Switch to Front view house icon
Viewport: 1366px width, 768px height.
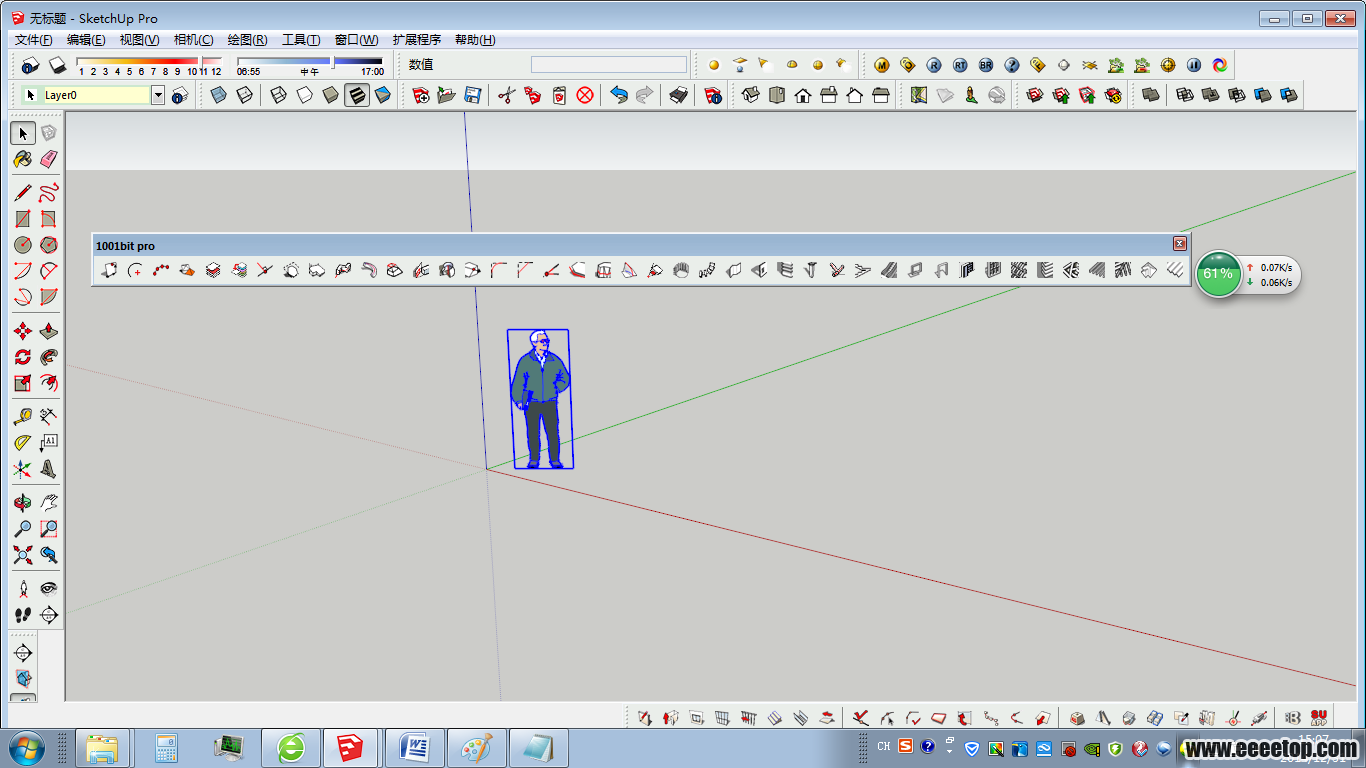click(803, 95)
